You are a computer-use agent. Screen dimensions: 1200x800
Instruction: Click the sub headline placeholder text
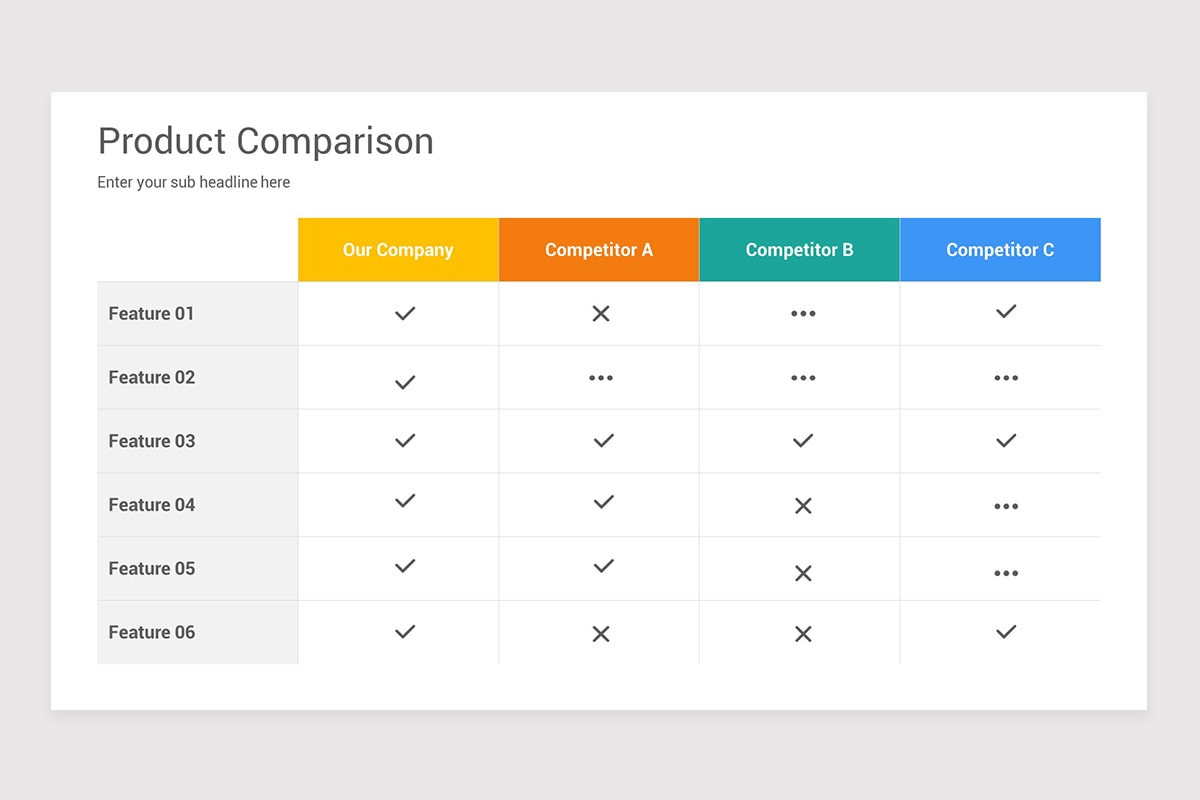pyautogui.click(x=194, y=182)
